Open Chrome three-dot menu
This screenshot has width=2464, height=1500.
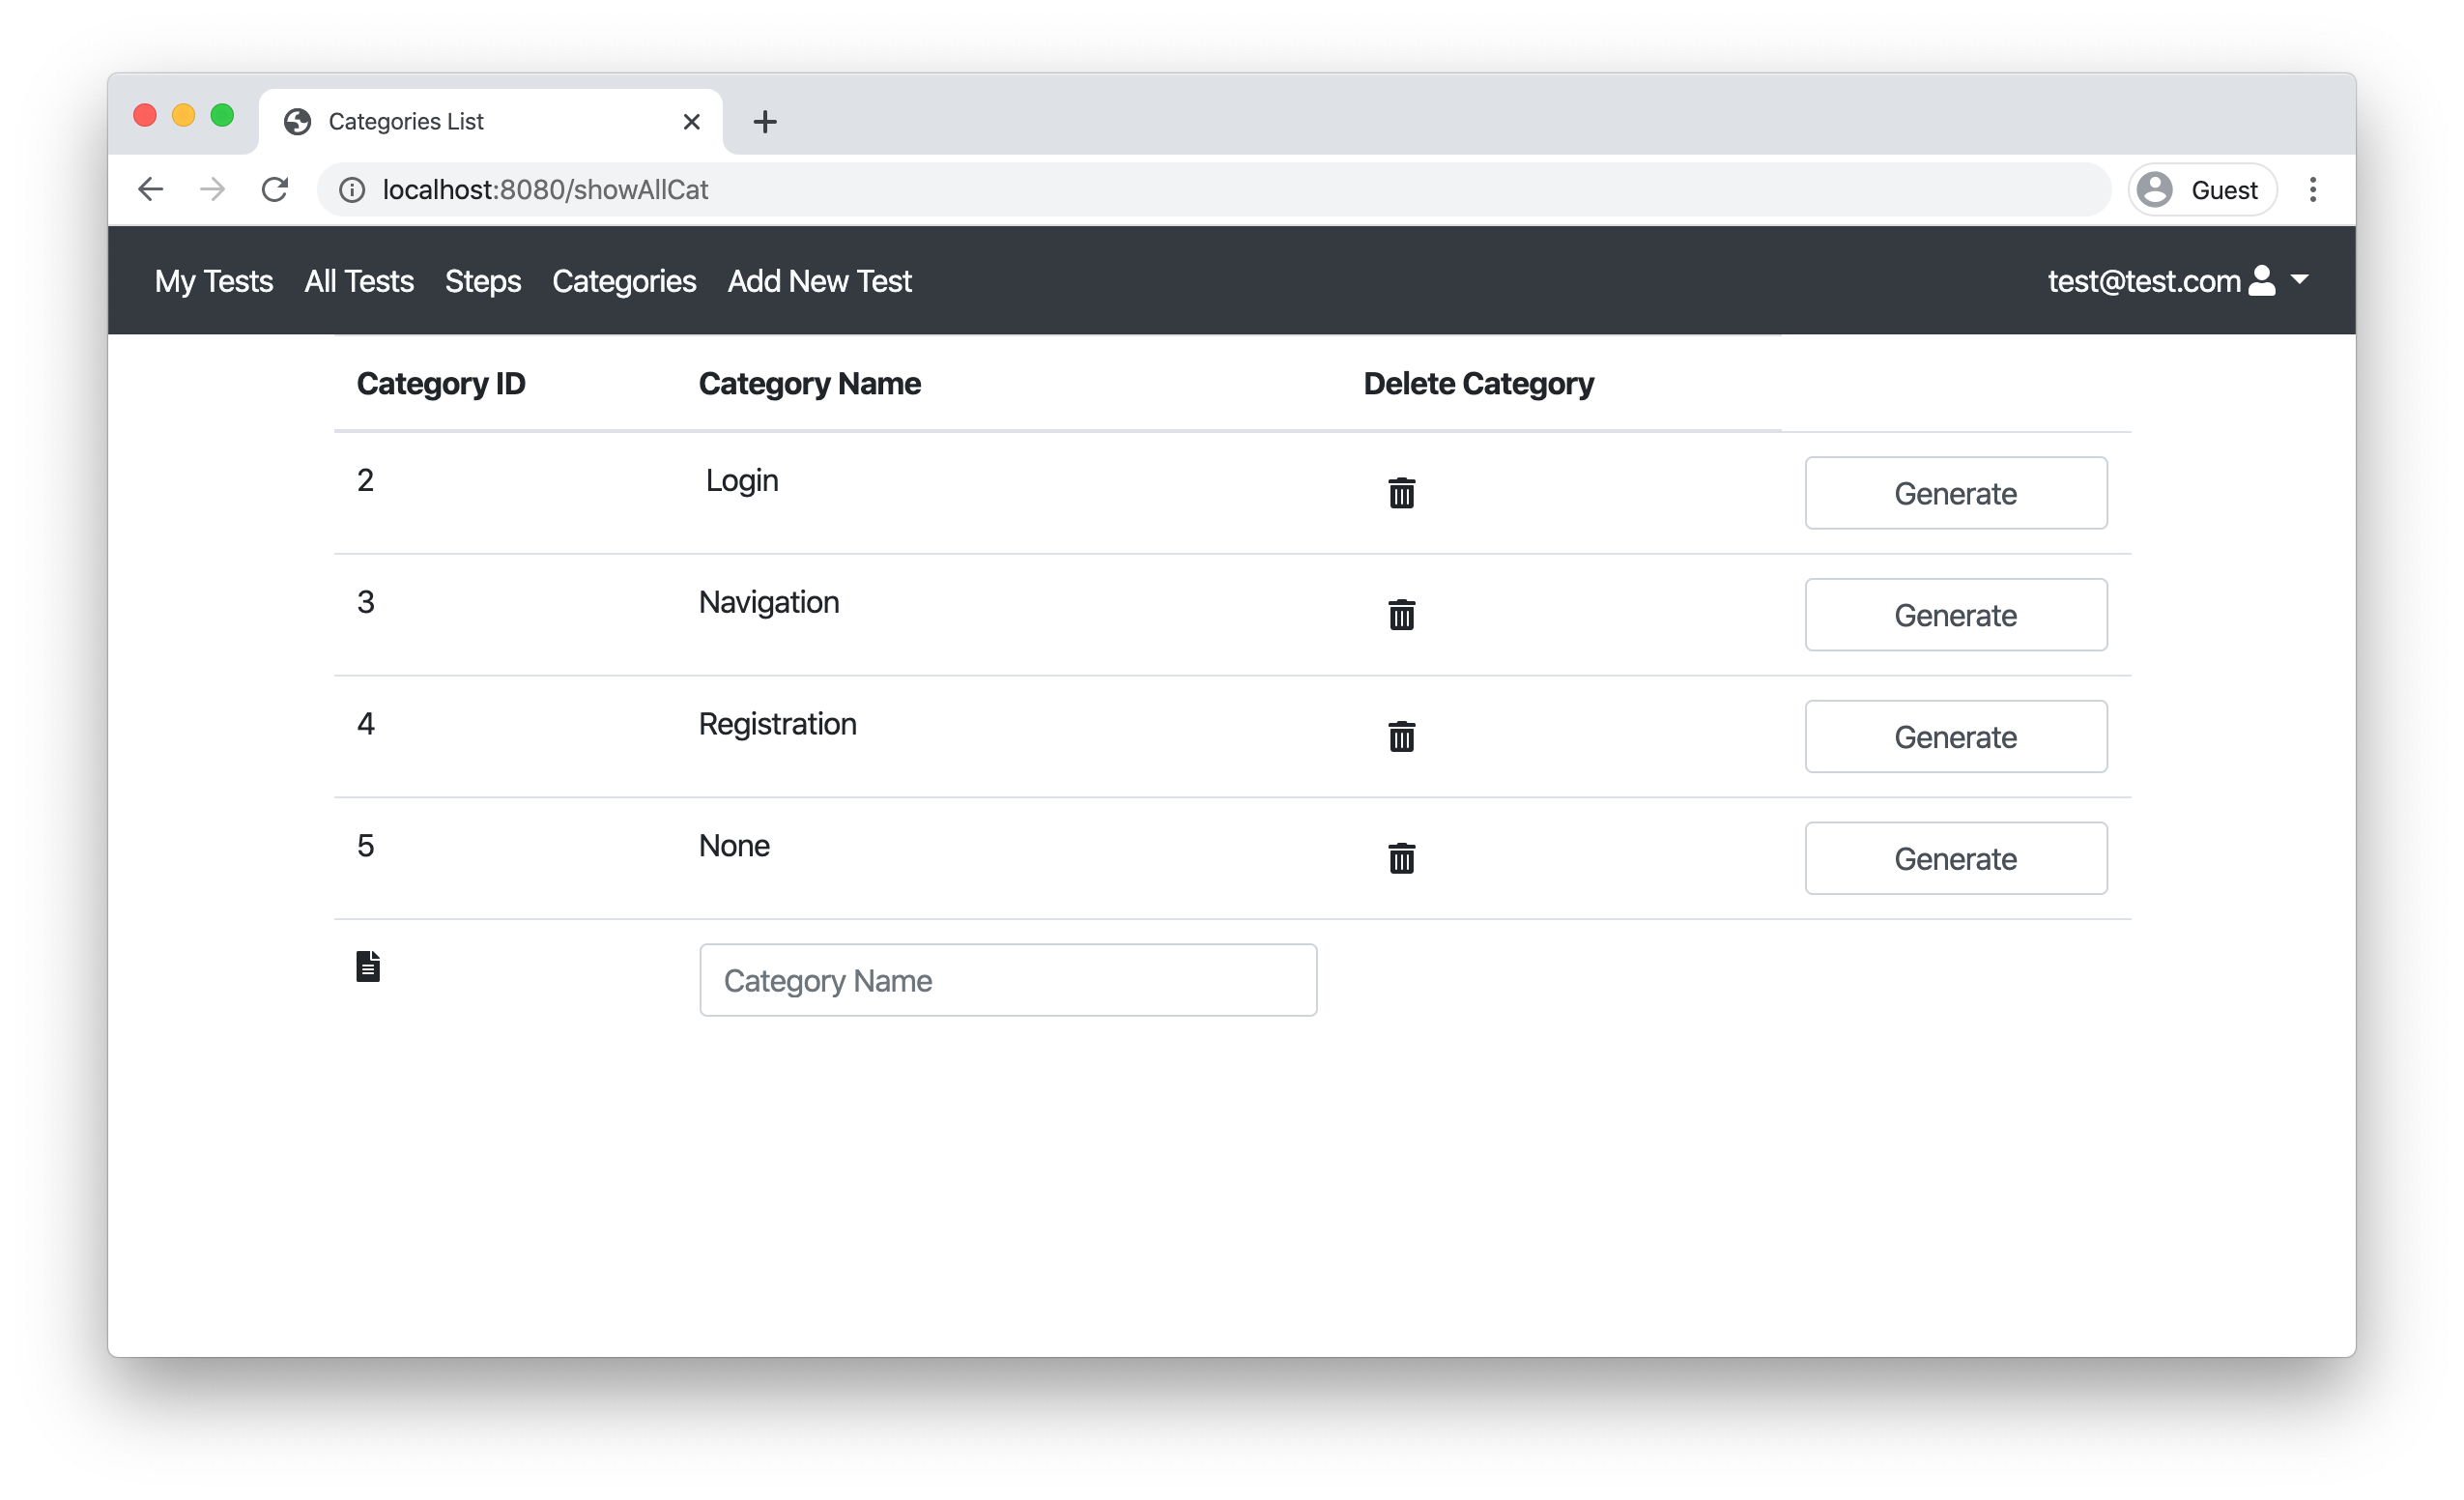pyautogui.click(x=2312, y=190)
